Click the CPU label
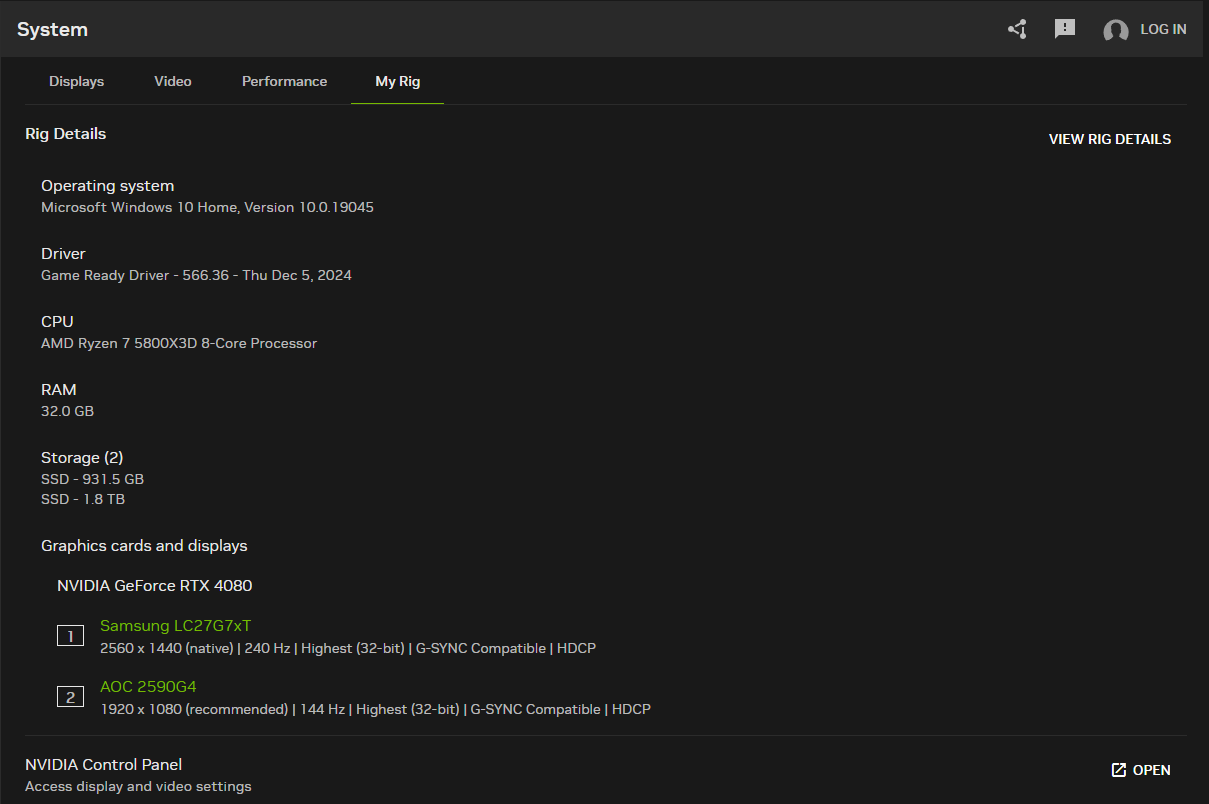 [x=57, y=322]
